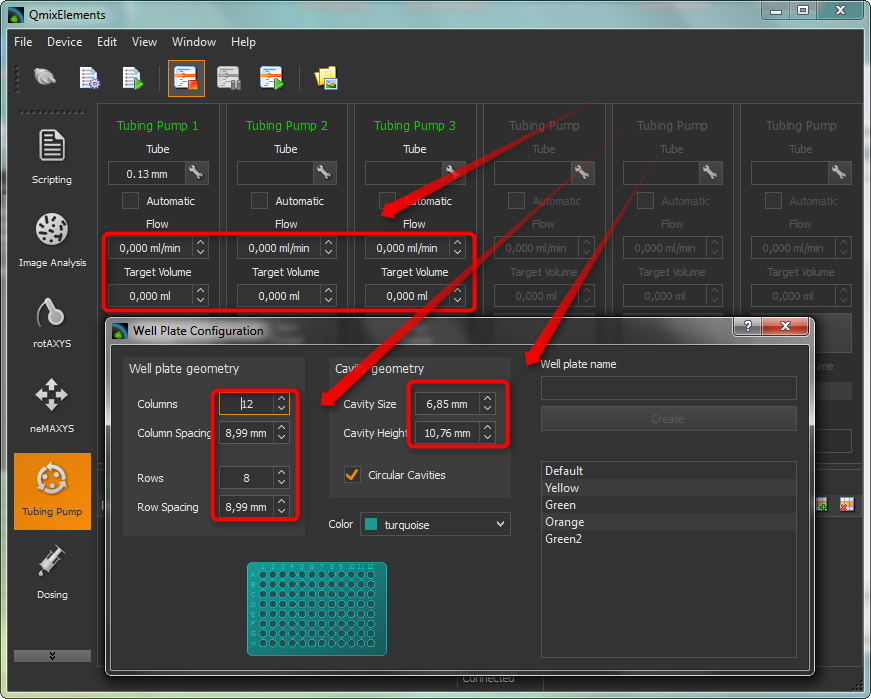Click the wrench icon for Tubing Pump 2
This screenshot has height=699, width=871.
coord(324,173)
